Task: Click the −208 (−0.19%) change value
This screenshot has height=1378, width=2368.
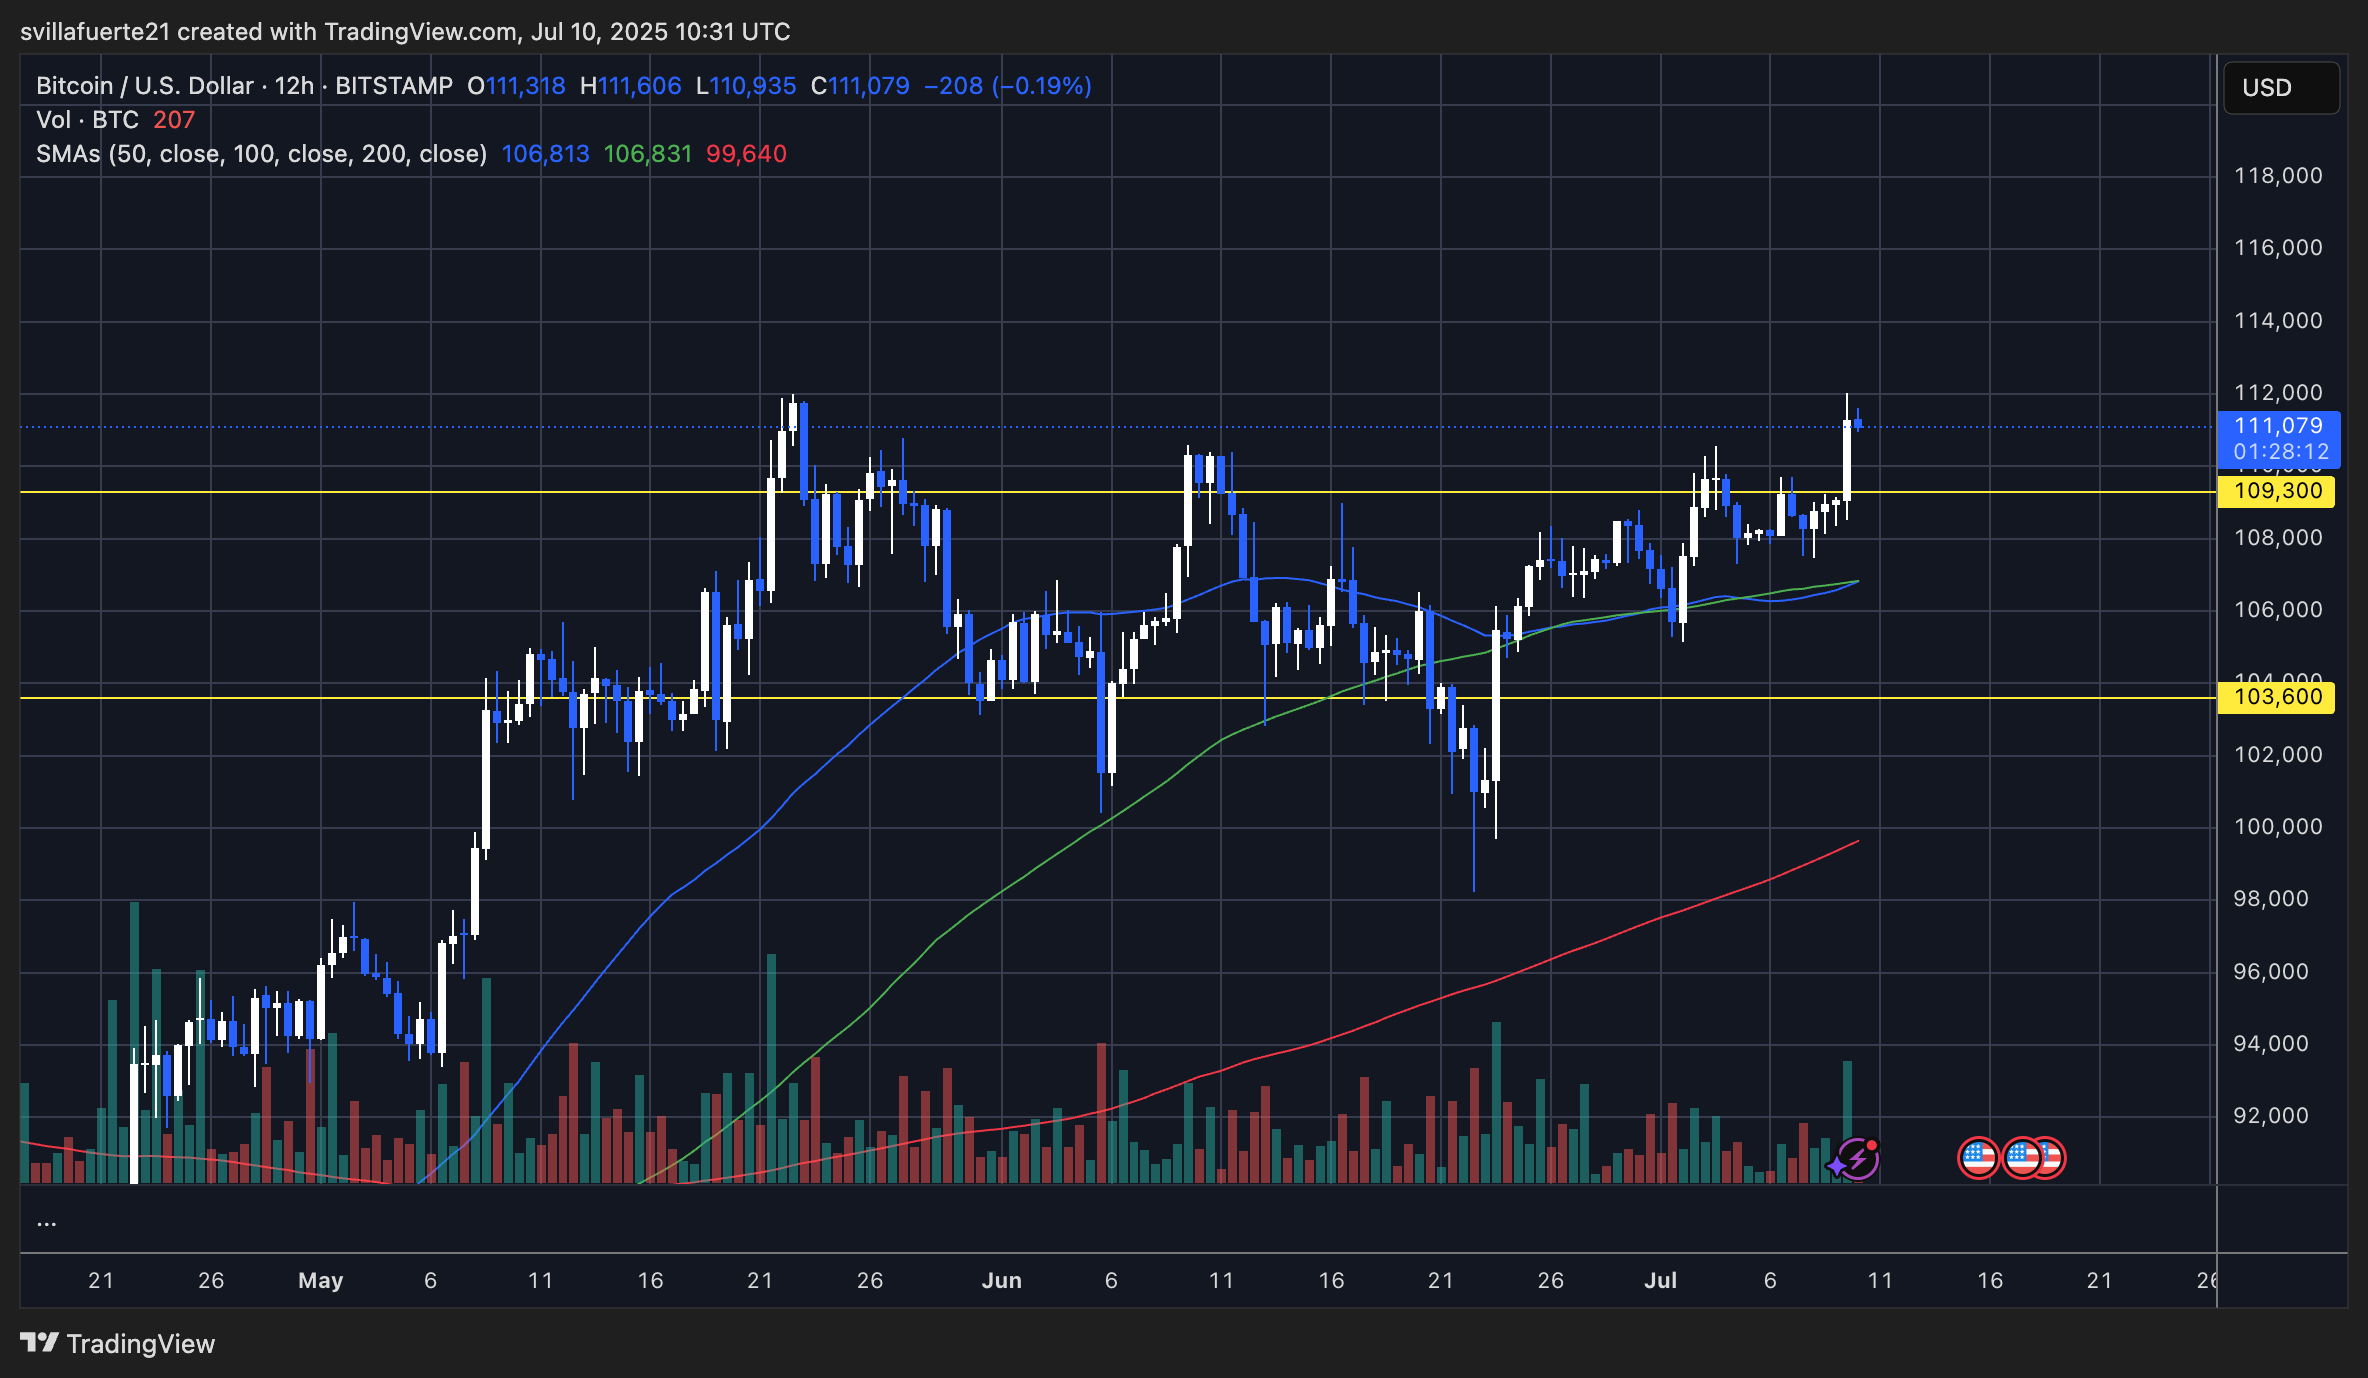Action: 1008,86
